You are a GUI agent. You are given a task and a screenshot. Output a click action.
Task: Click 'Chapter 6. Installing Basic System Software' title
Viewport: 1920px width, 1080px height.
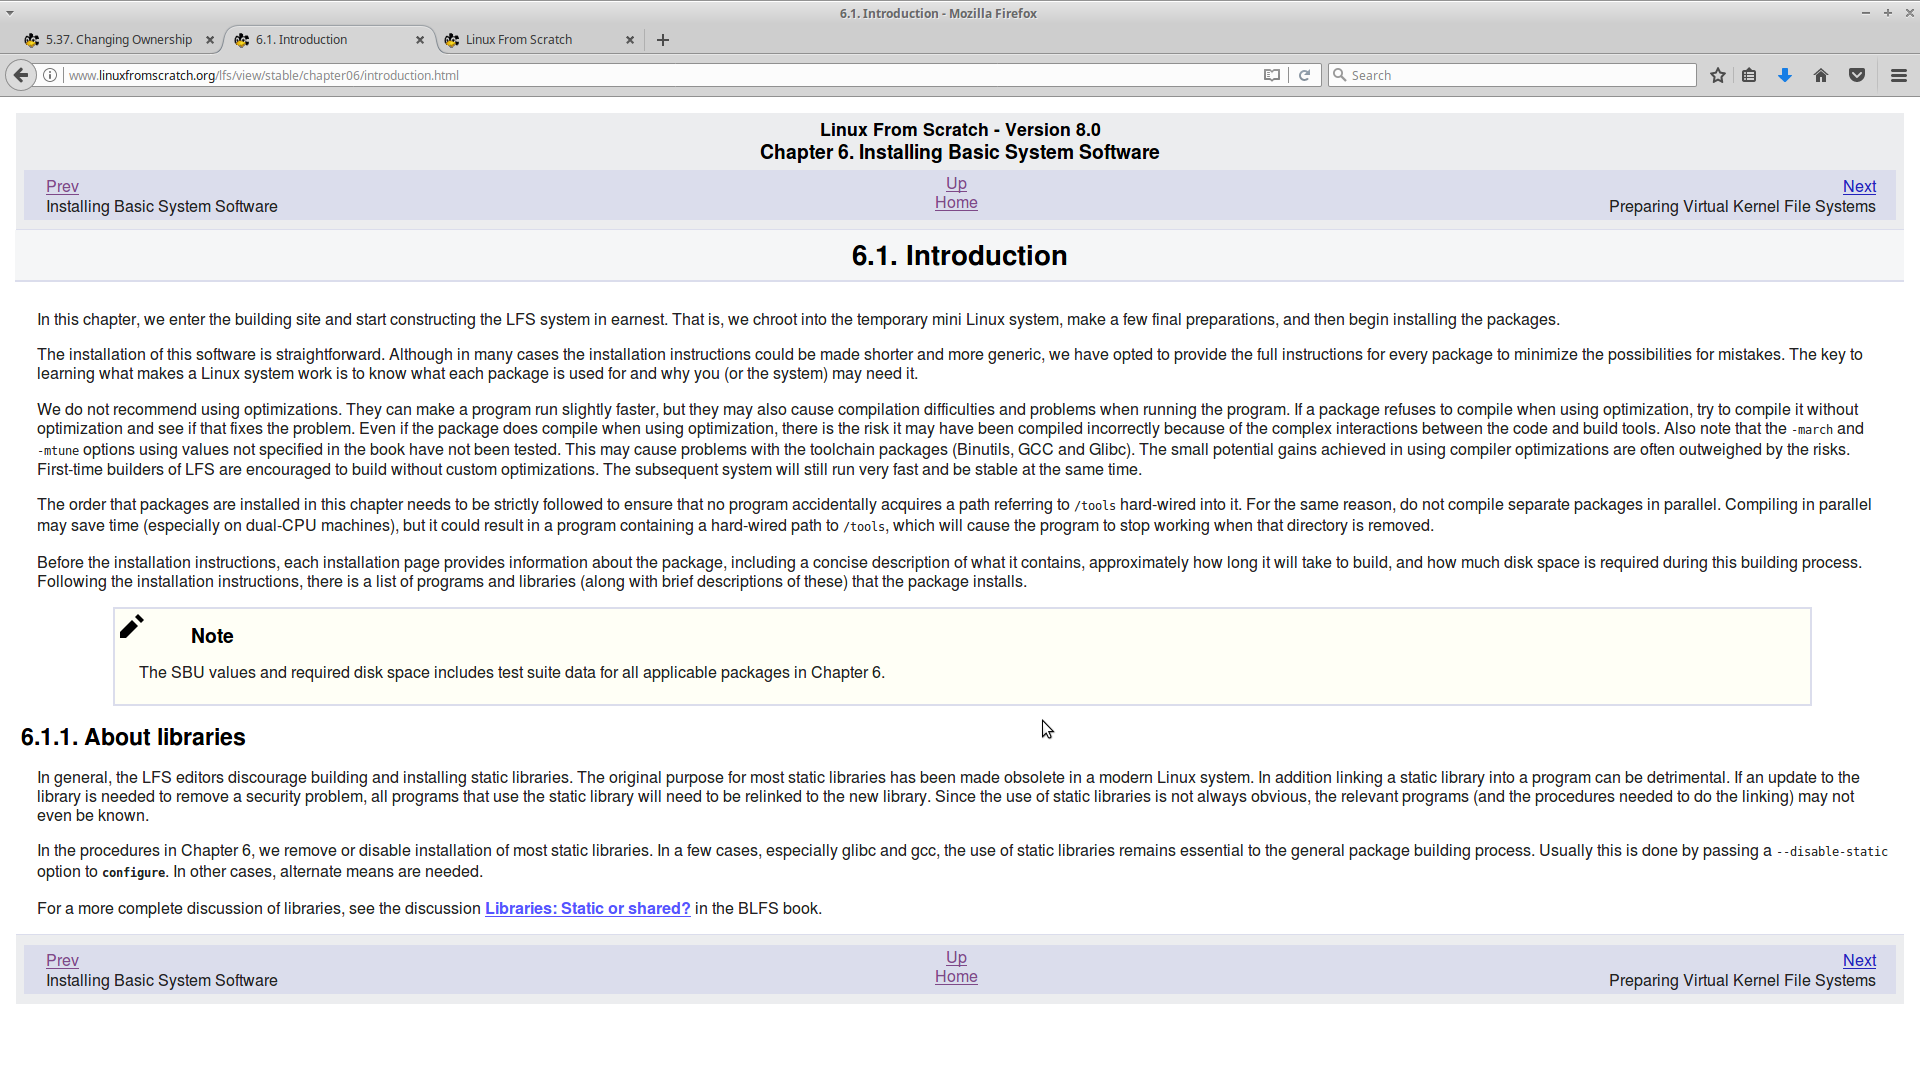[x=959, y=152]
